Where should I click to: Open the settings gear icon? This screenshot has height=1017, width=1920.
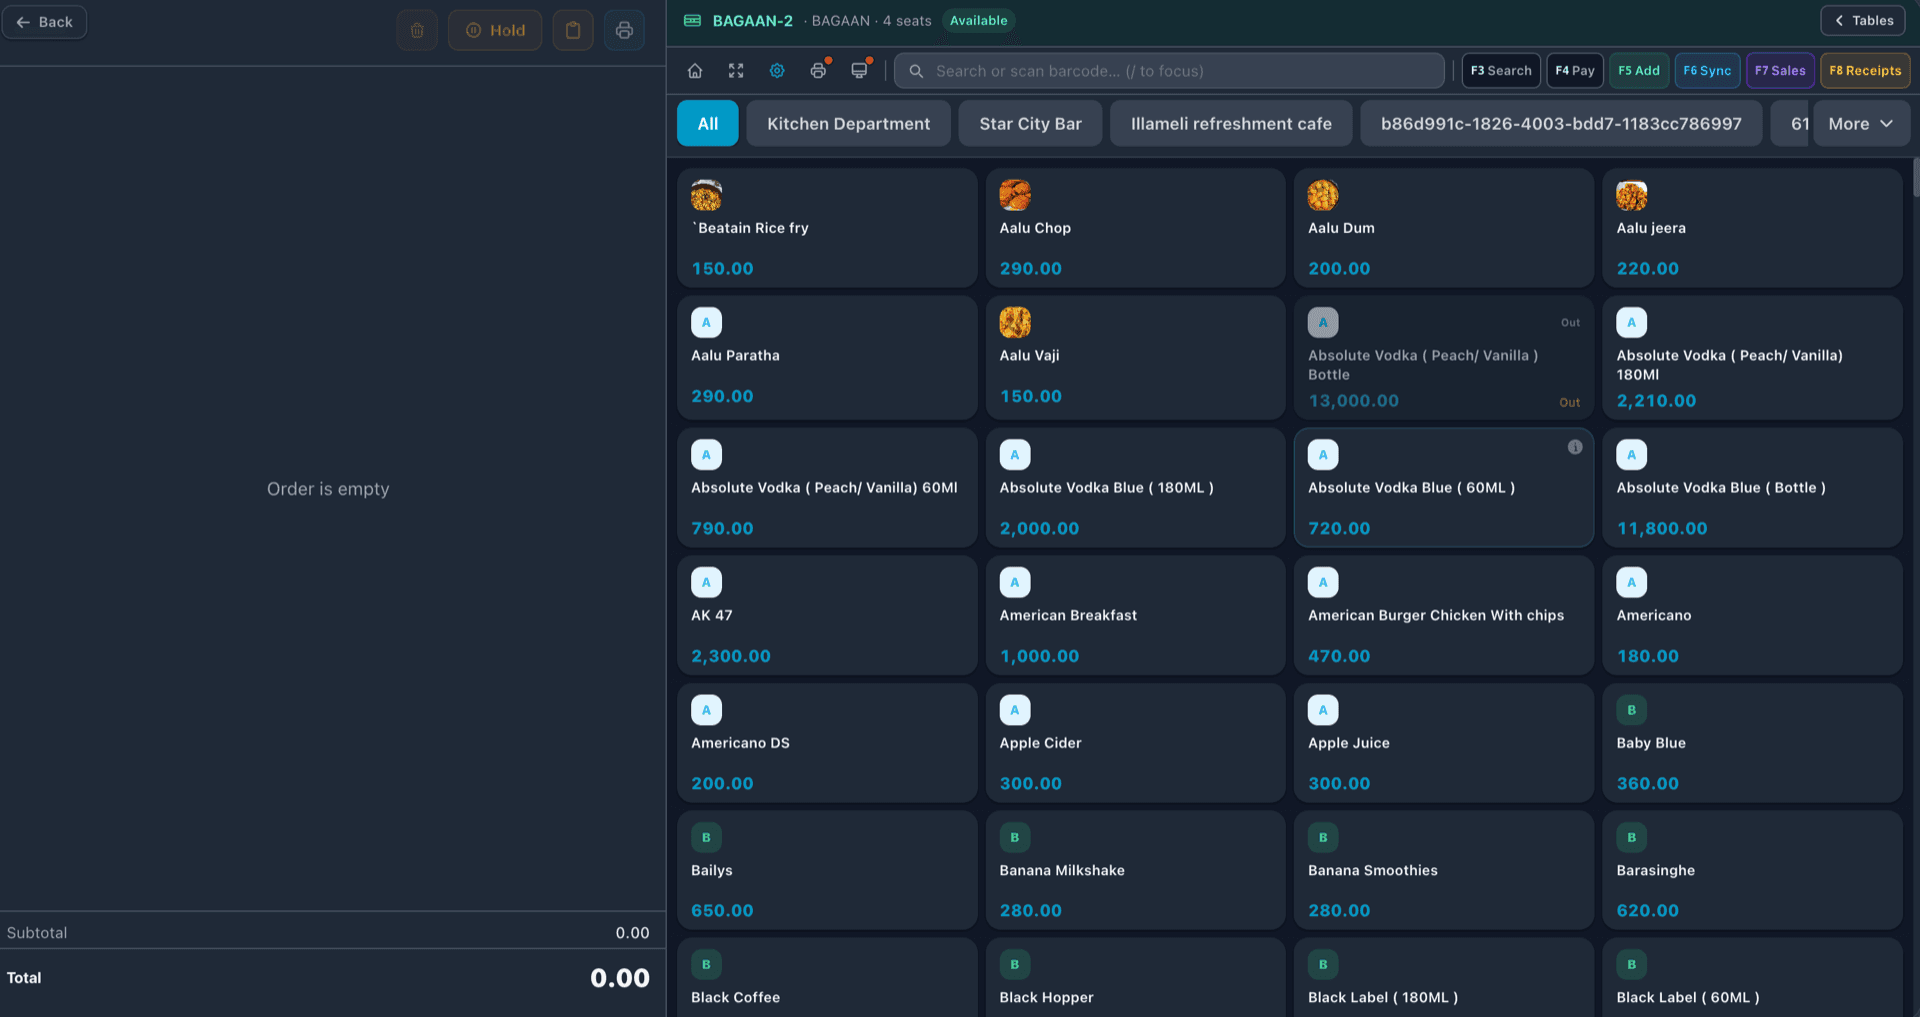[777, 71]
